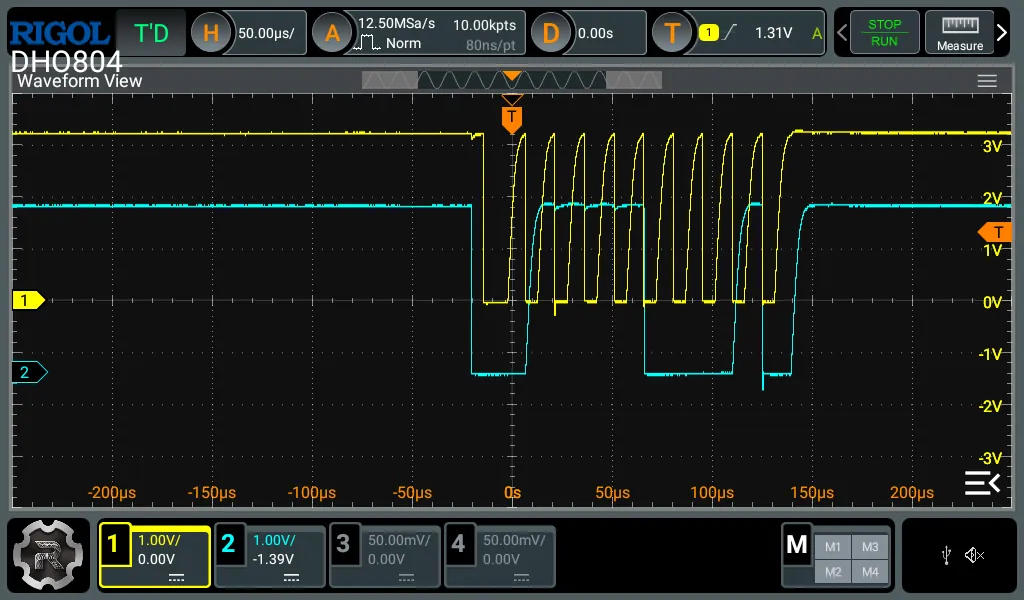
Task: Select the yellow channel 1 ground marker
Action: pyautogui.click(x=29, y=300)
